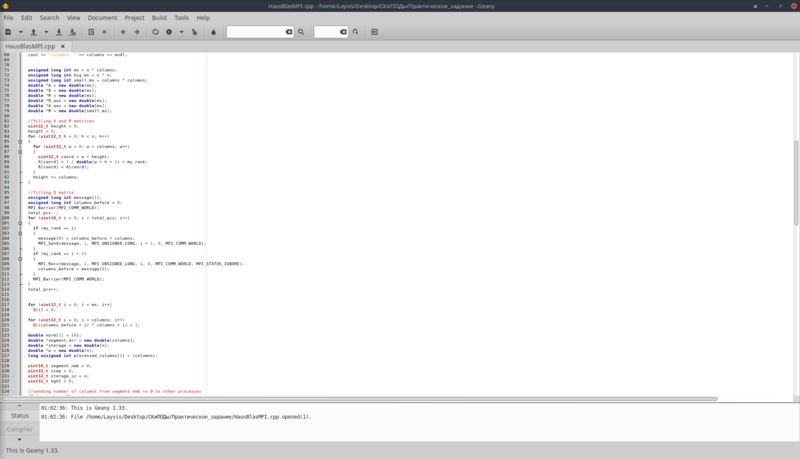Save the current file via toolbar
Image resolution: width=800 pixels, height=459 pixels.
coord(59,32)
